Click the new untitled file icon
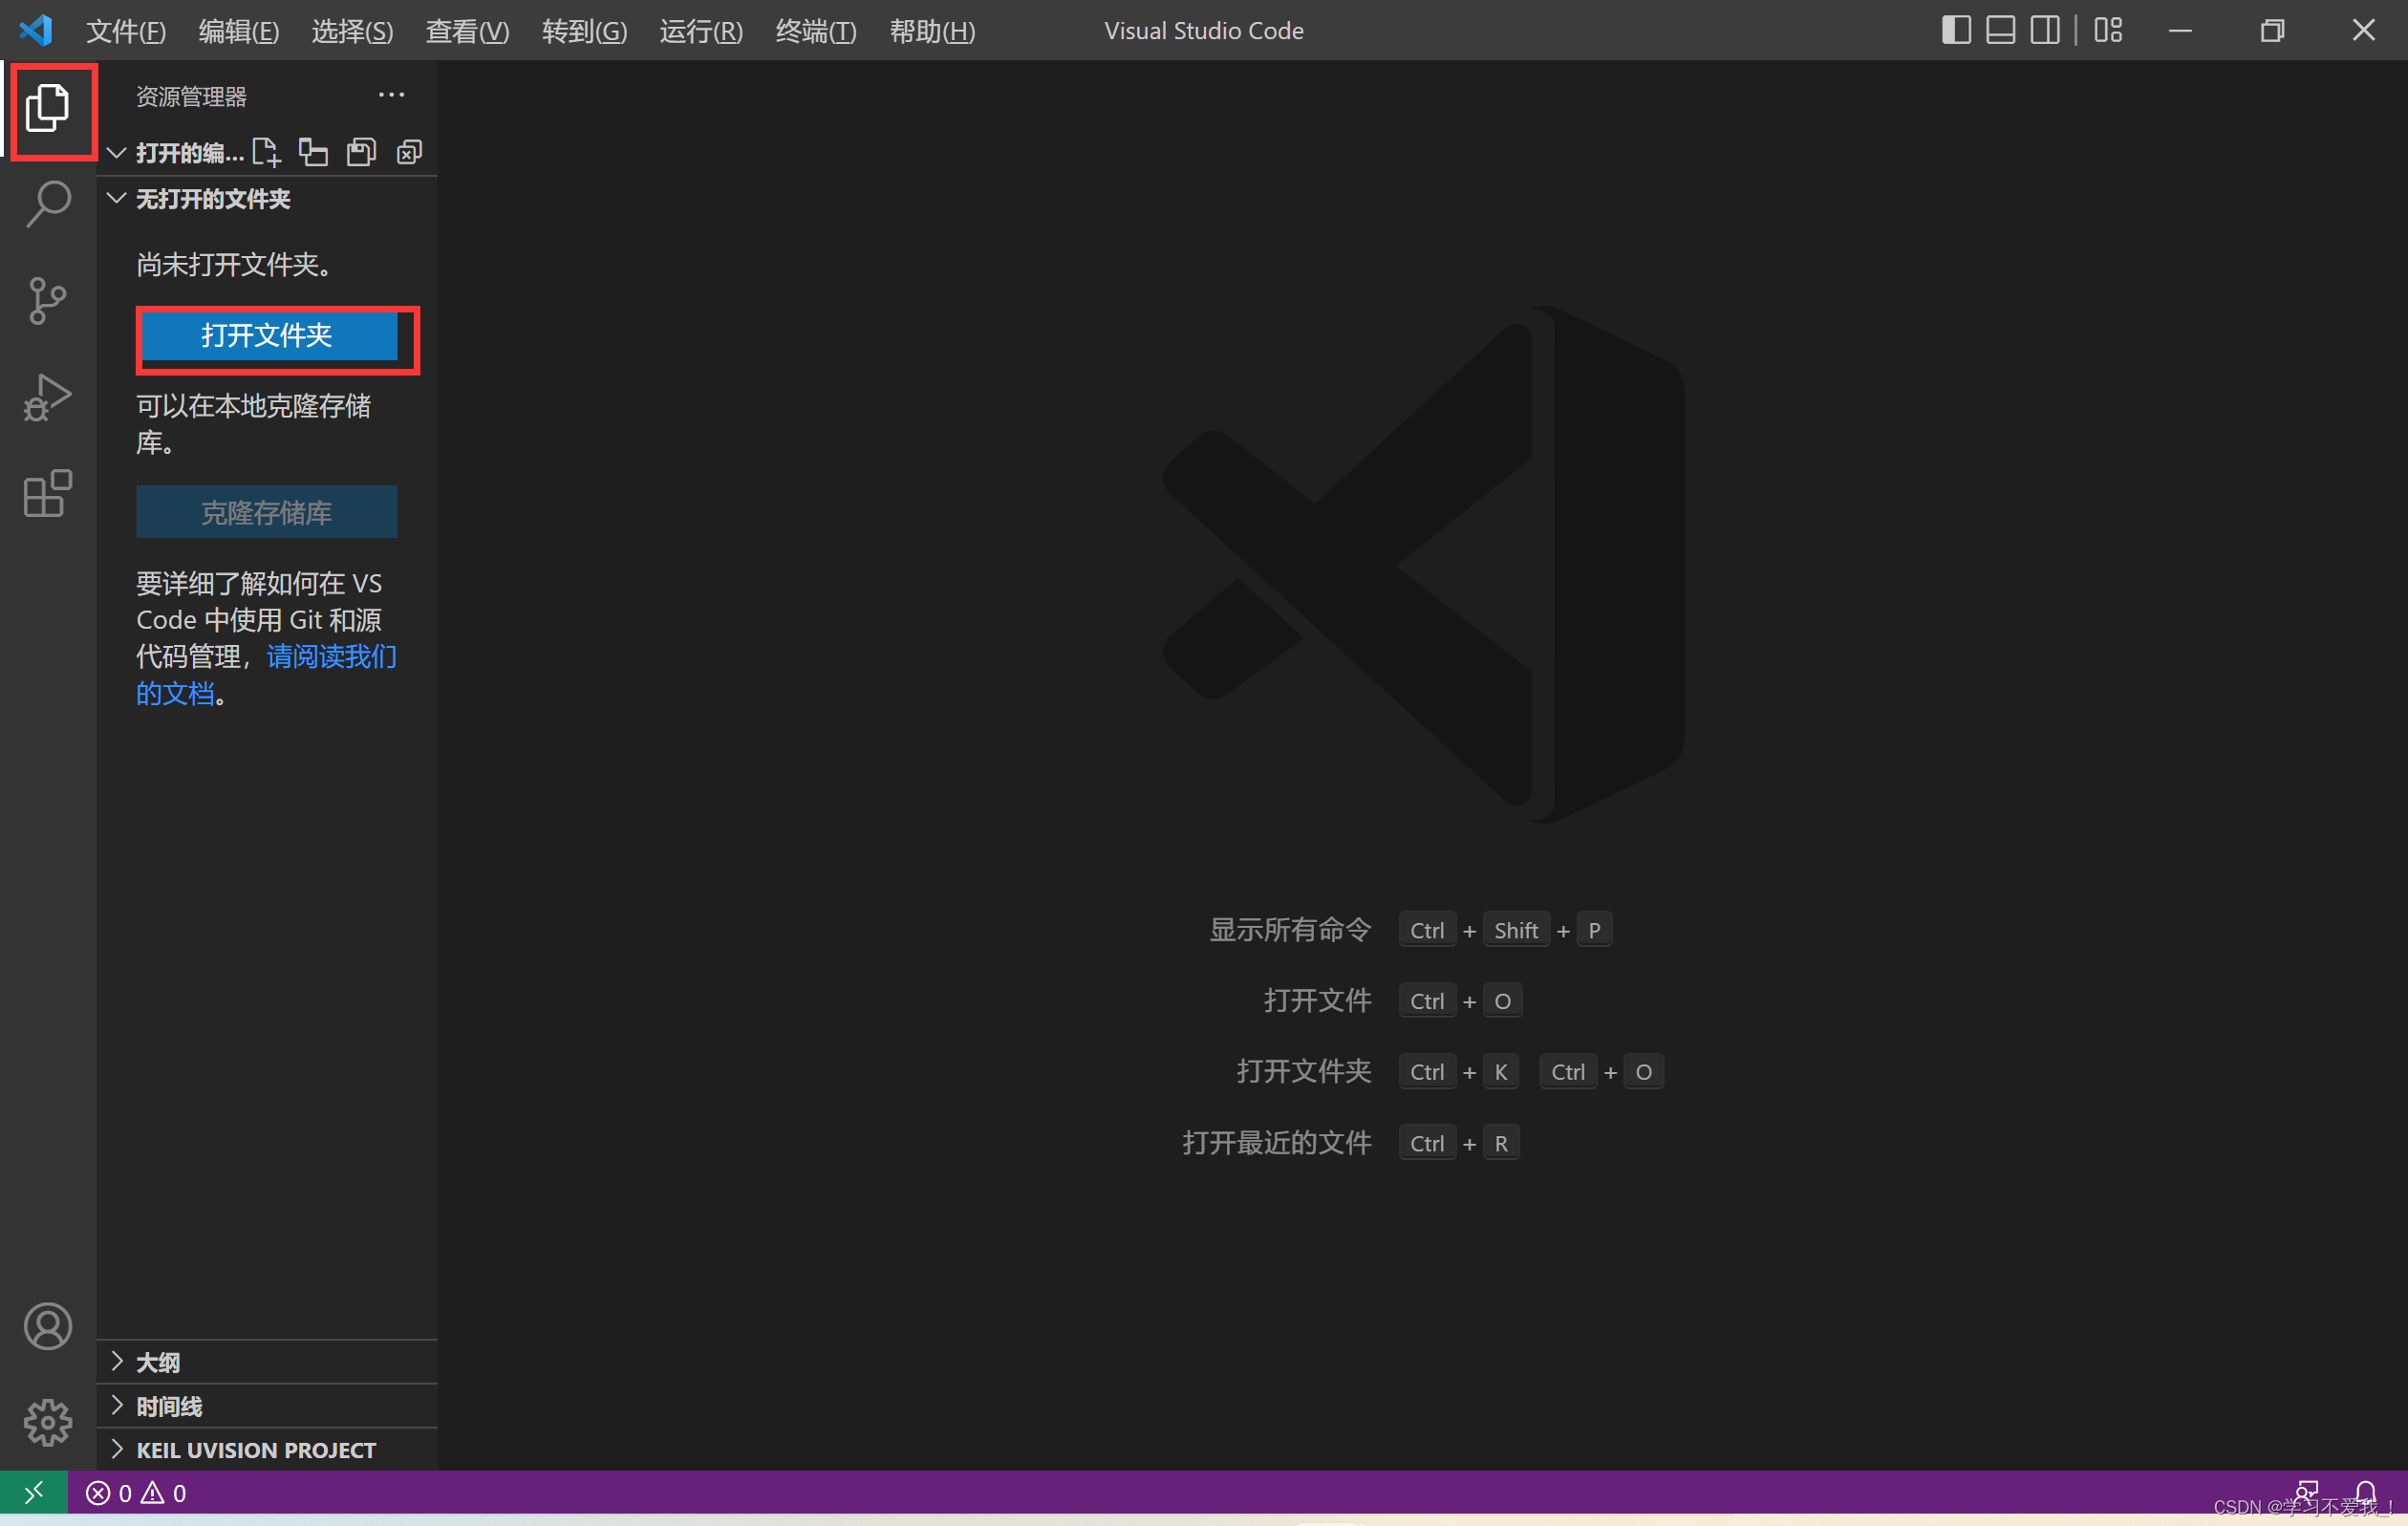Image resolution: width=2408 pixels, height=1526 pixels. pyautogui.click(x=266, y=152)
